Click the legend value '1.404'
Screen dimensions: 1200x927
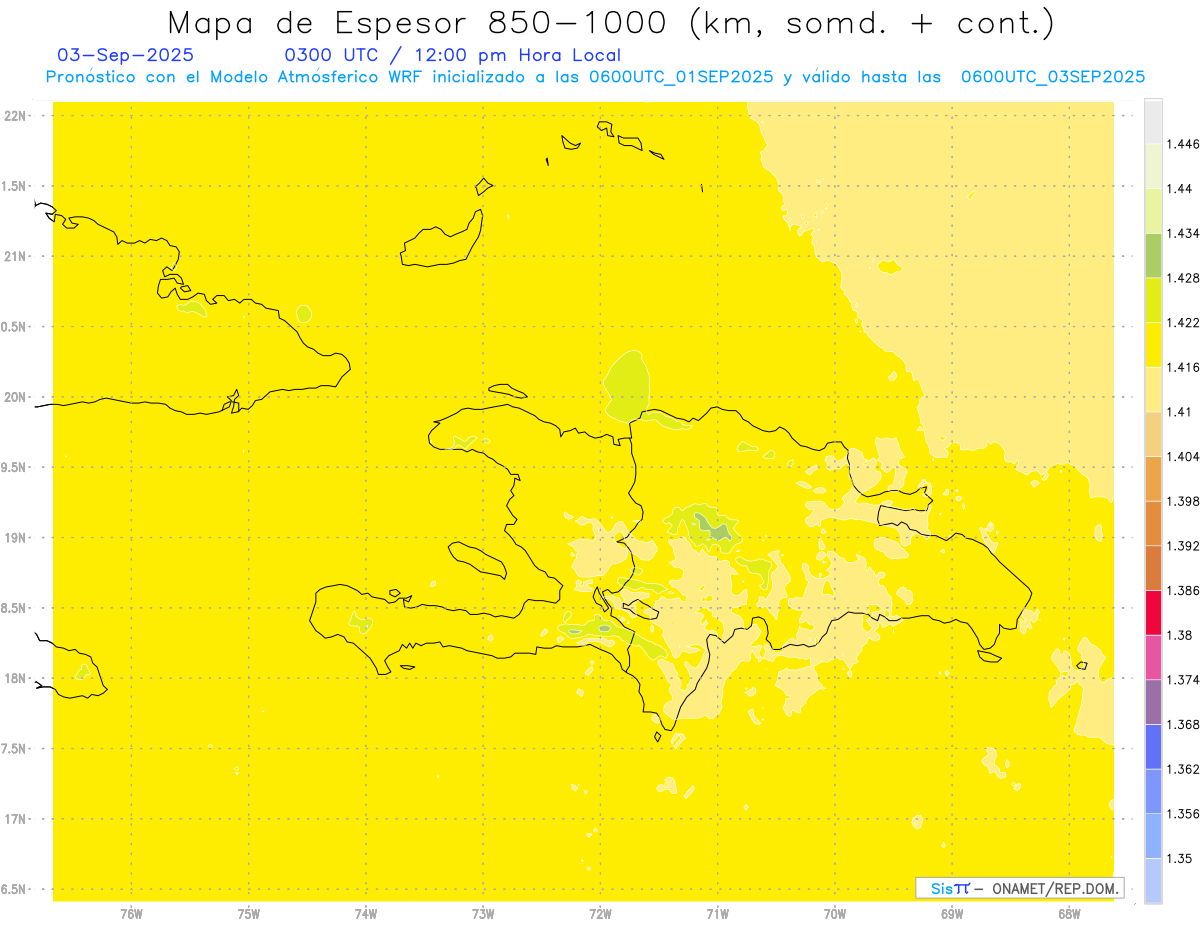pyautogui.click(x=1184, y=457)
